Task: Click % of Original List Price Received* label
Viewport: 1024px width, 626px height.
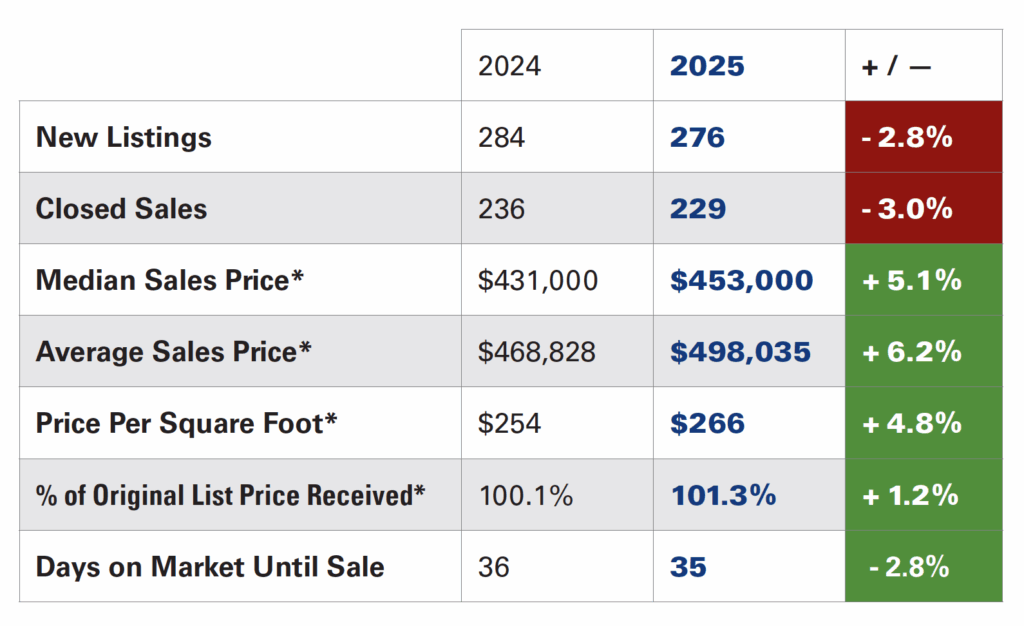Action: tap(231, 495)
